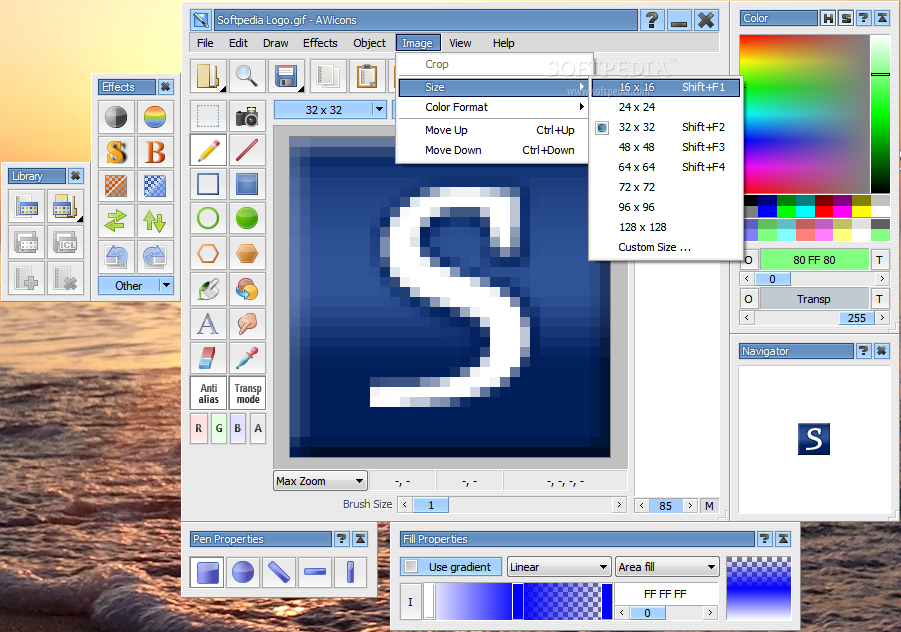Click Move Up menu entry
Viewport: 901px width, 632px height.
pyautogui.click(x=492, y=130)
